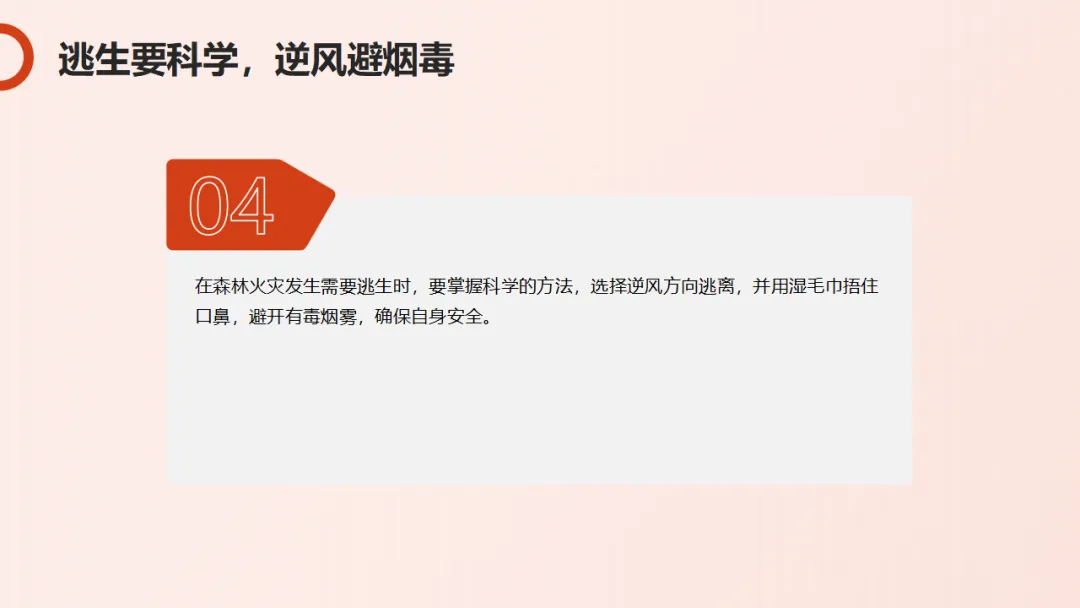Select the gray content box empty area
This screenshot has width=1080, height=608.
click(539, 406)
